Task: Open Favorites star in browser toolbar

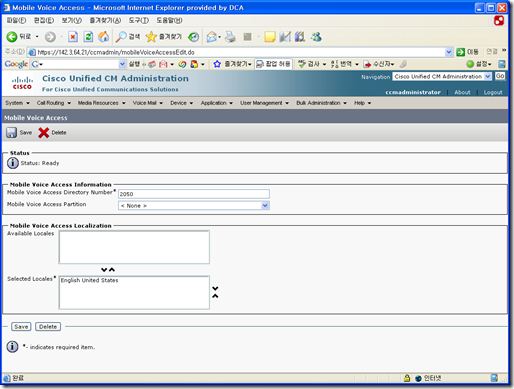Action: pos(151,37)
